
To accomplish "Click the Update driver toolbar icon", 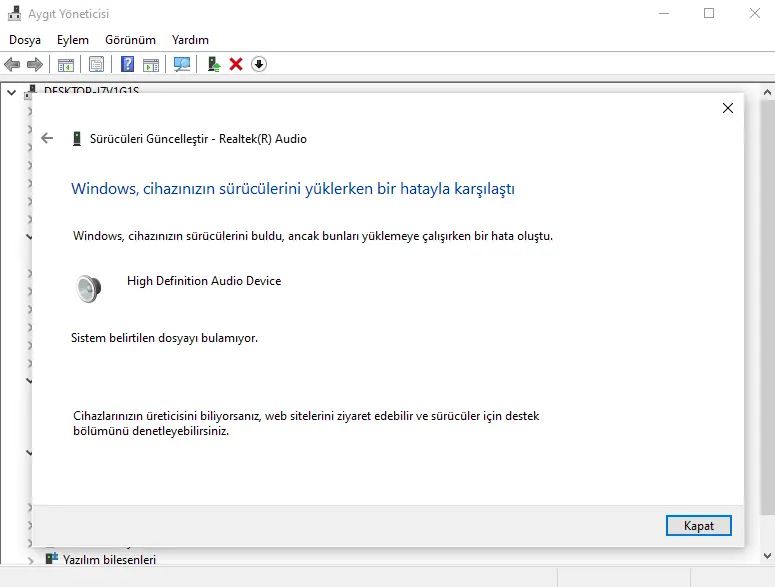I will click(x=214, y=64).
